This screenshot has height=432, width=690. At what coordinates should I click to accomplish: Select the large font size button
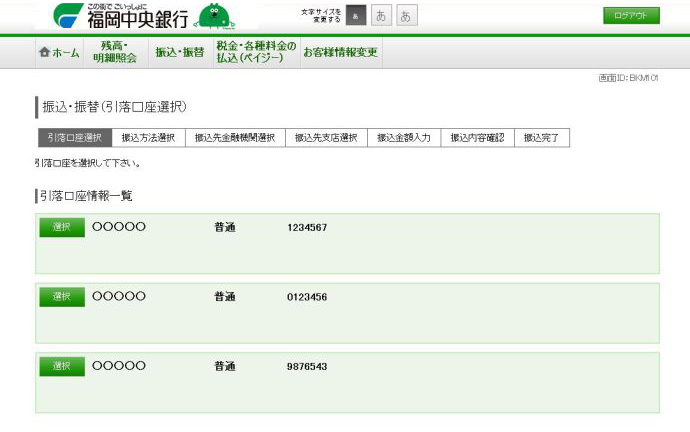[x=407, y=16]
